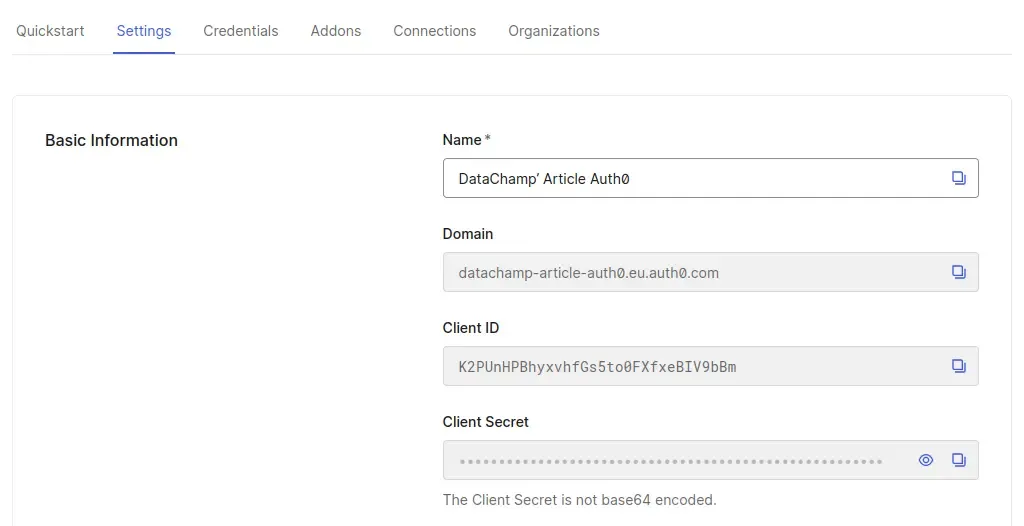Image resolution: width=1024 pixels, height=526 pixels.
Task: Click the Client ID label
Action: pyautogui.click(x=471, y=328)
